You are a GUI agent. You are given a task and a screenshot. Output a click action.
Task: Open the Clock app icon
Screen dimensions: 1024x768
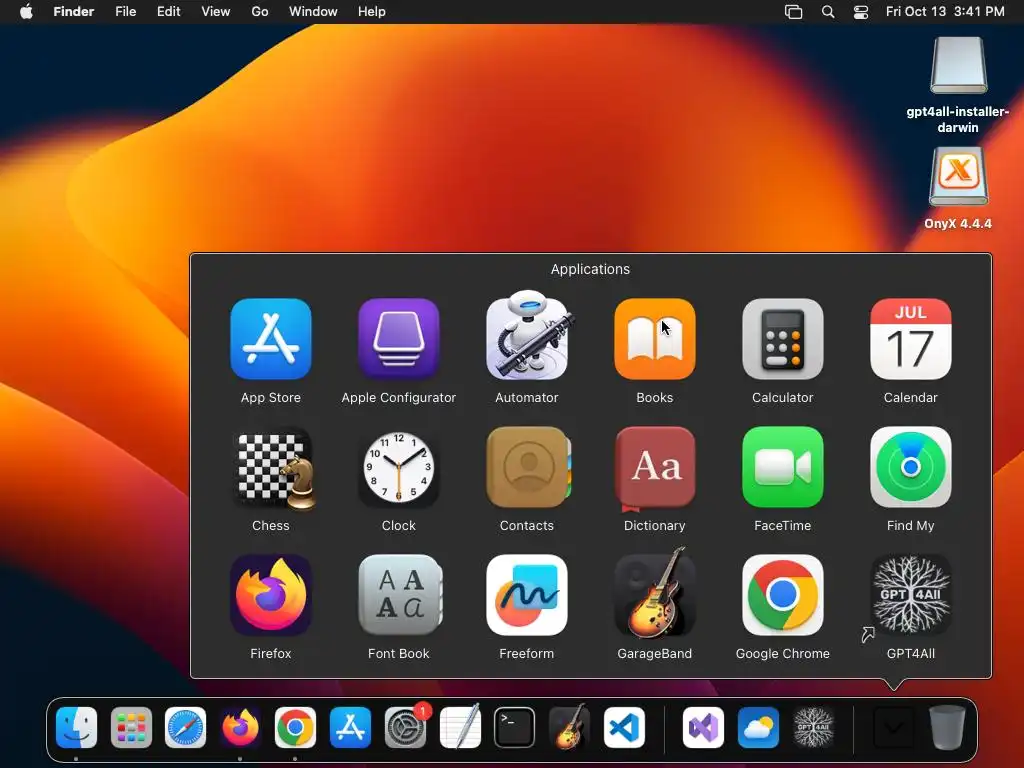(x=398, y=467)
